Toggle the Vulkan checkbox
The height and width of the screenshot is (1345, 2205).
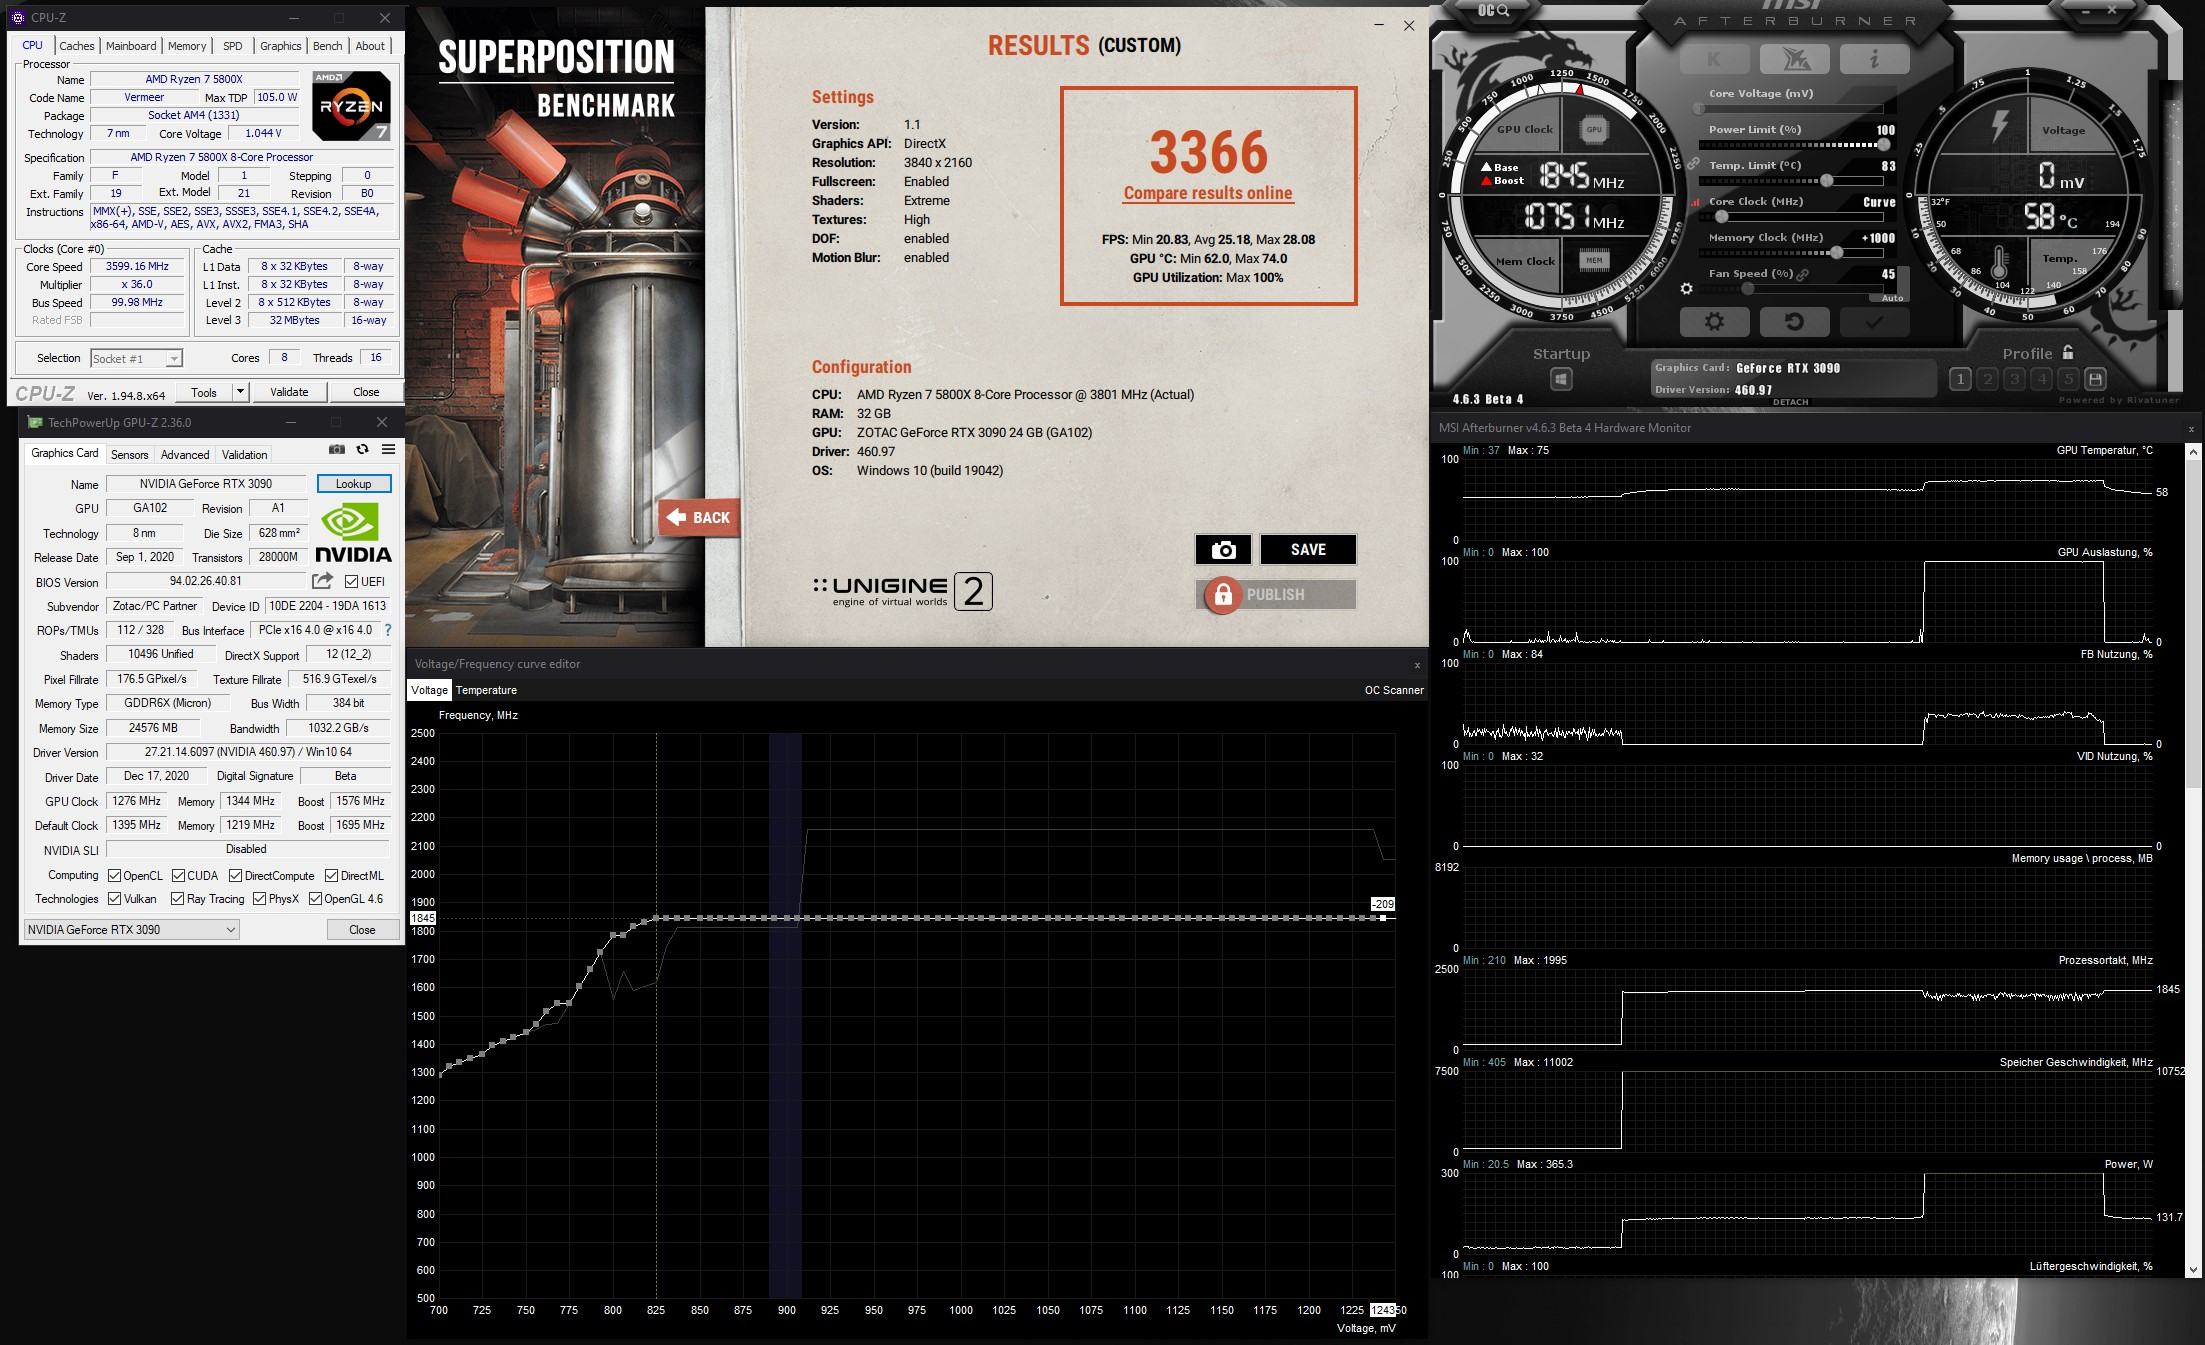(114, 899)
